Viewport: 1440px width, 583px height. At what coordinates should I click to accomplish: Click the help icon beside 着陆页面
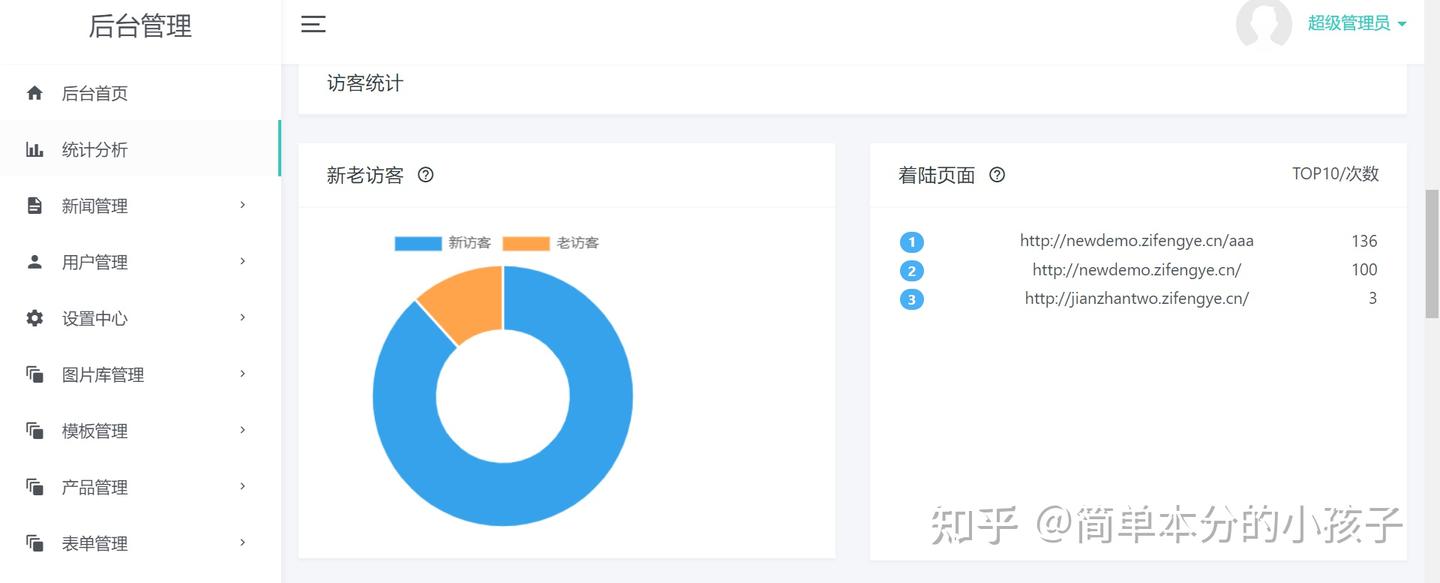pyautogui.click(x=996, y=174)
